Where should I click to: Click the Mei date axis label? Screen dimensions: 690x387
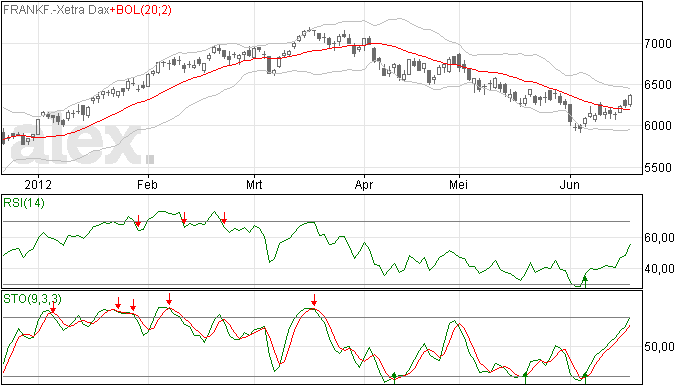[x=459, y=184]
